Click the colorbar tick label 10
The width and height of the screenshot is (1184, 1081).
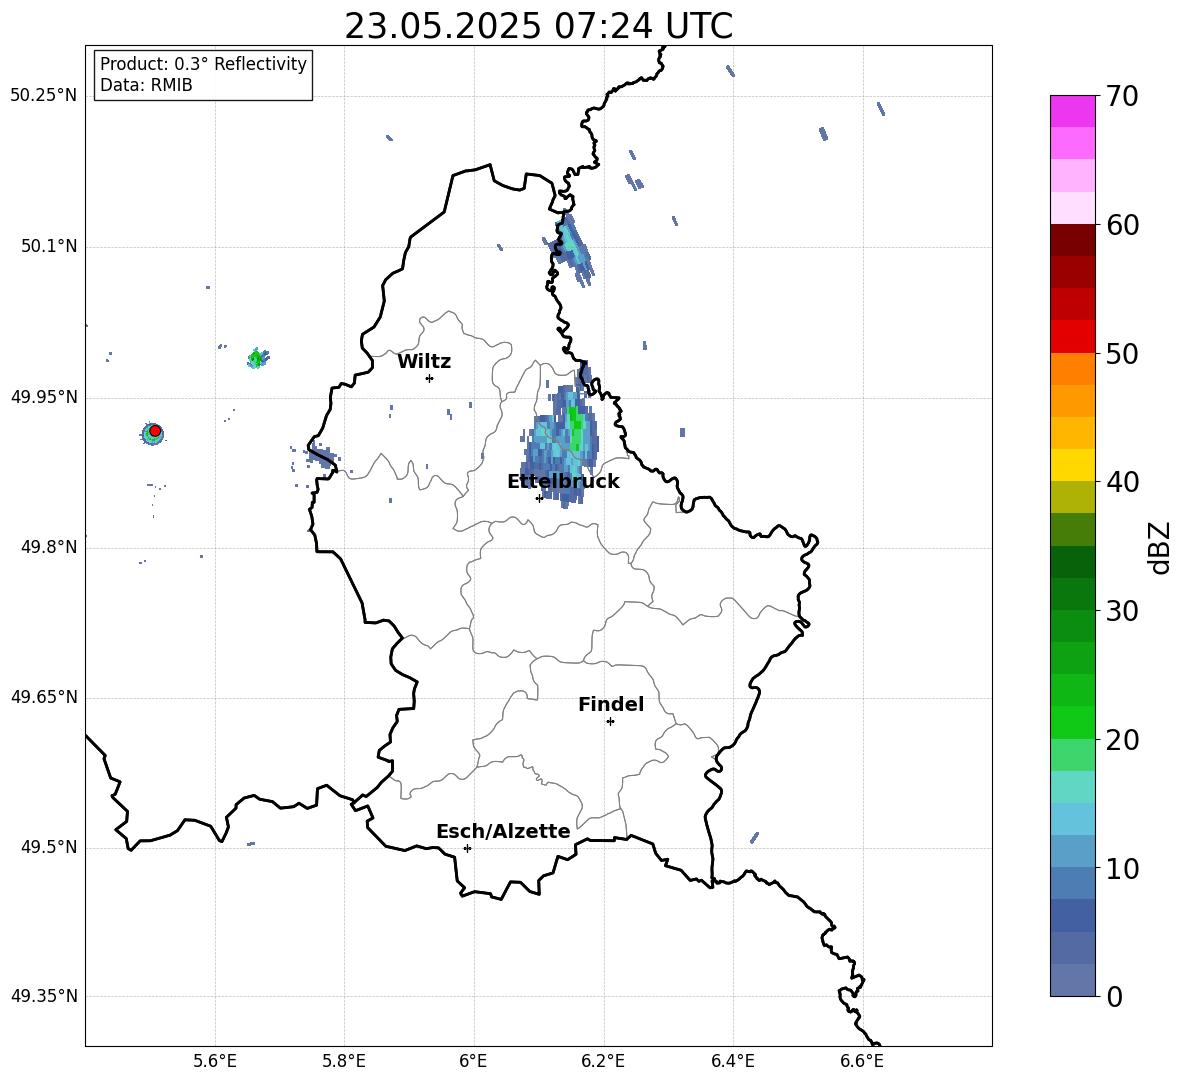pos(1122,868)
